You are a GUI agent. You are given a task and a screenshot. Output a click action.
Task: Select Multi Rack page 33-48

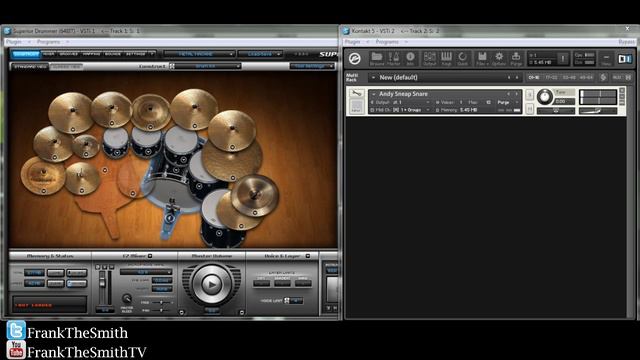[x=569, y=77]
